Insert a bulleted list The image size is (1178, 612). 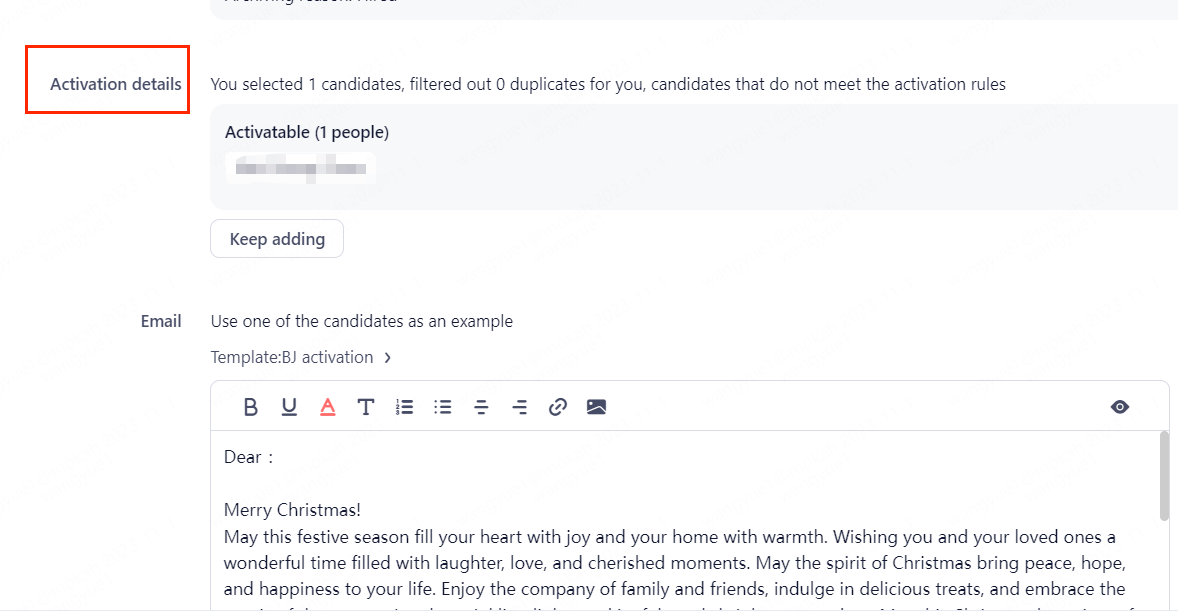pos(443,407)
